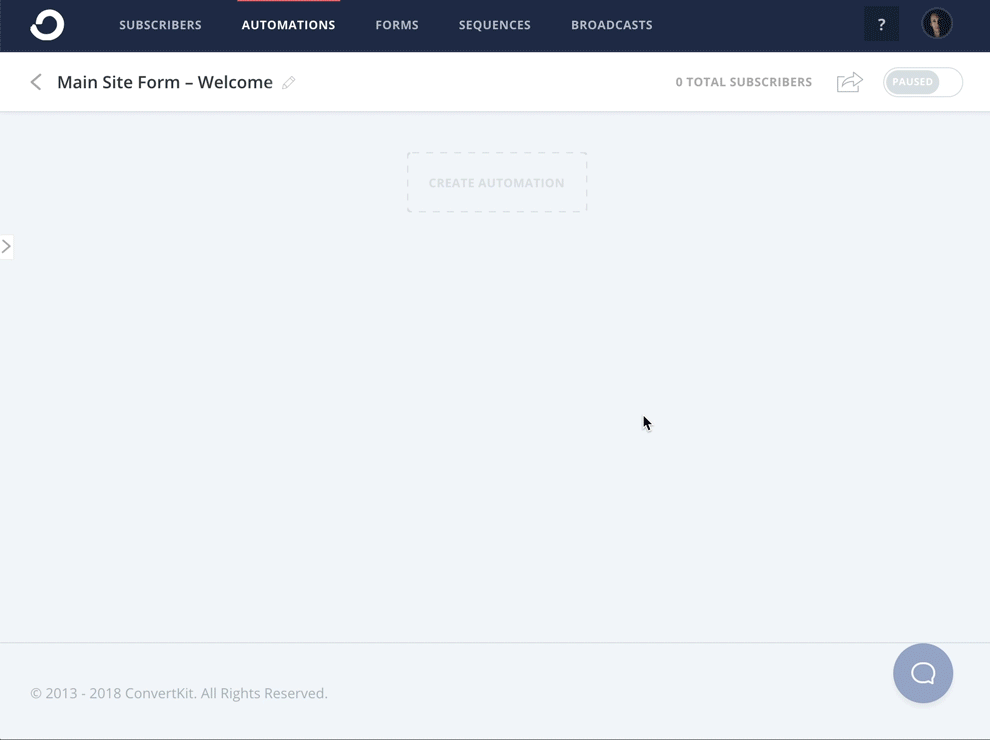Viewport: 990px width, 740px height.
Task: Expand the left sidebar panel
Action: point(6,246)
